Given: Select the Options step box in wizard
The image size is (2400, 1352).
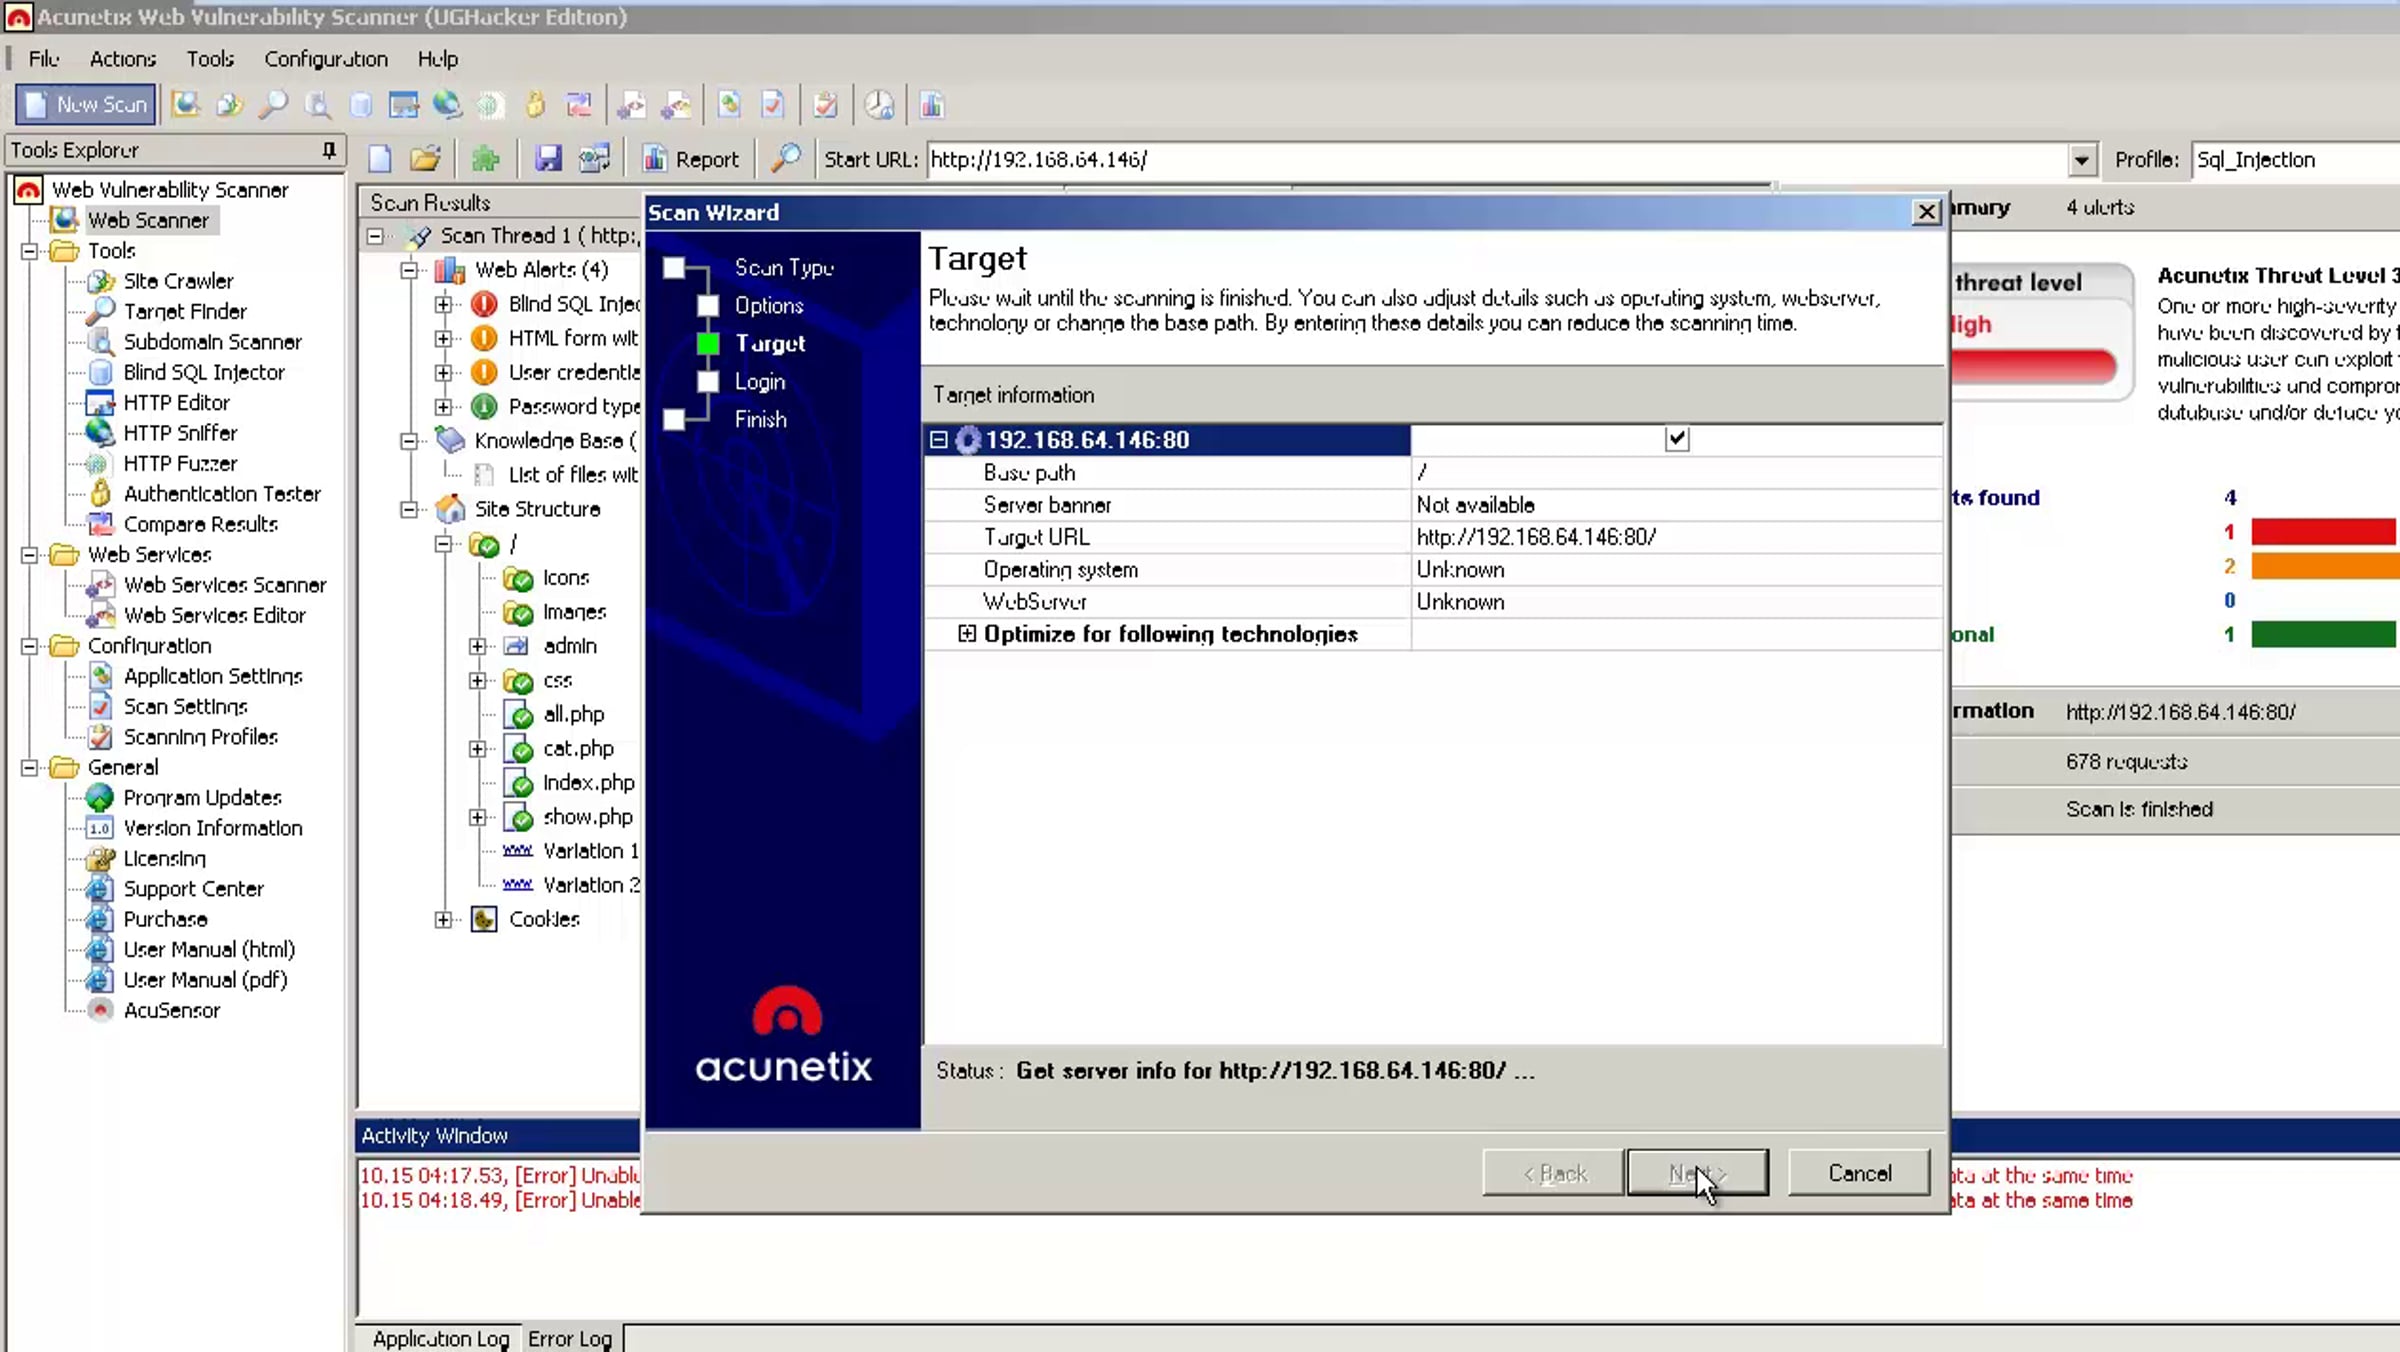Looking at the screenshot, I should pyautogui.click(x=708, y=305).
